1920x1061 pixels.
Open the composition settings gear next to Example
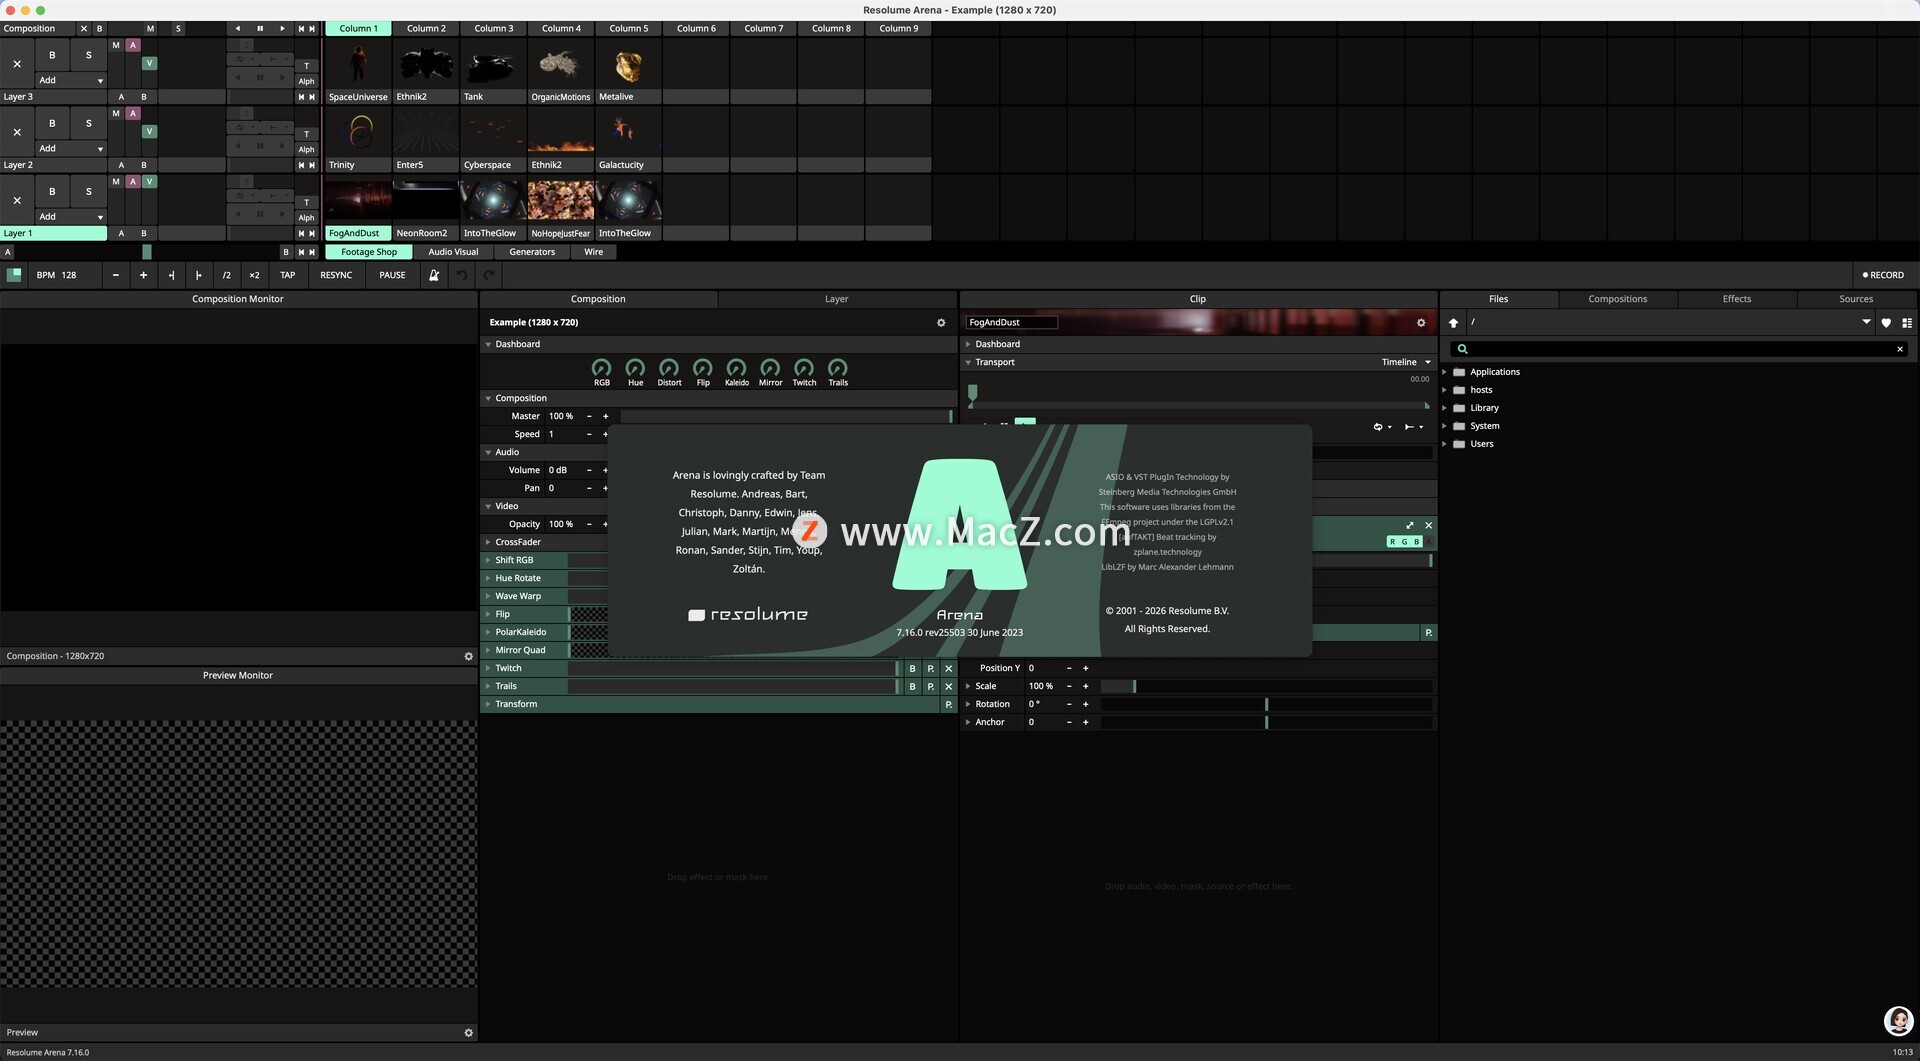(x=941, y=323)
